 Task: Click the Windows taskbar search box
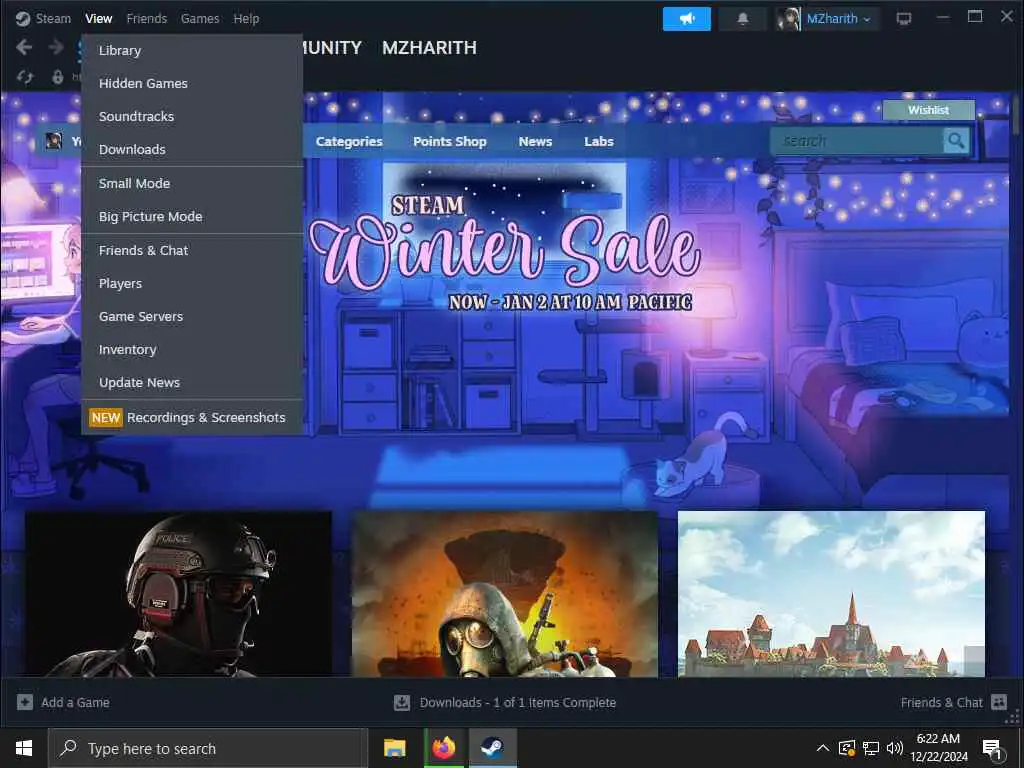click(208, 748)
